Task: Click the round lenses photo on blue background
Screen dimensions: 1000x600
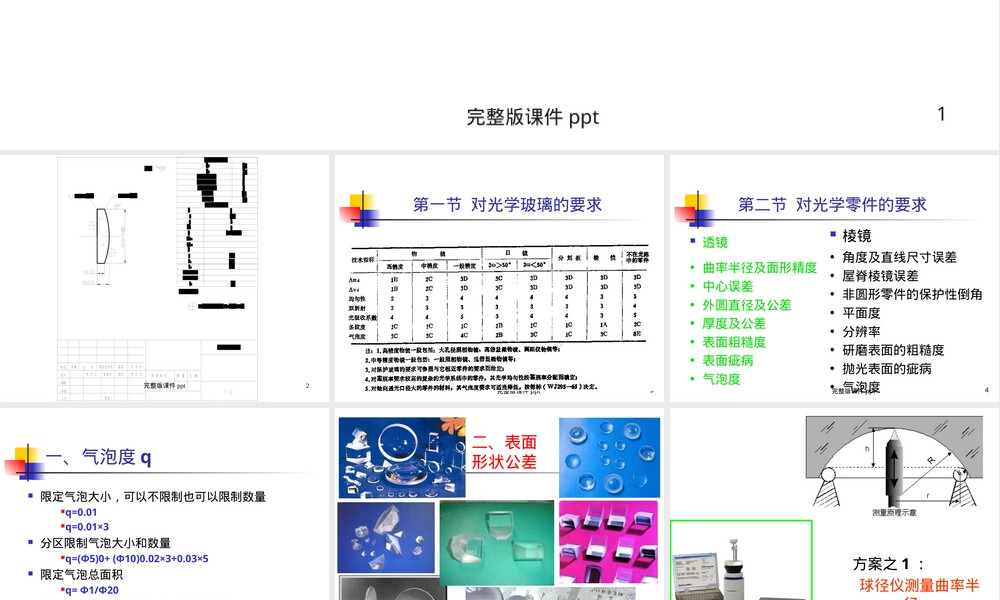Action: tap(609, 457)
